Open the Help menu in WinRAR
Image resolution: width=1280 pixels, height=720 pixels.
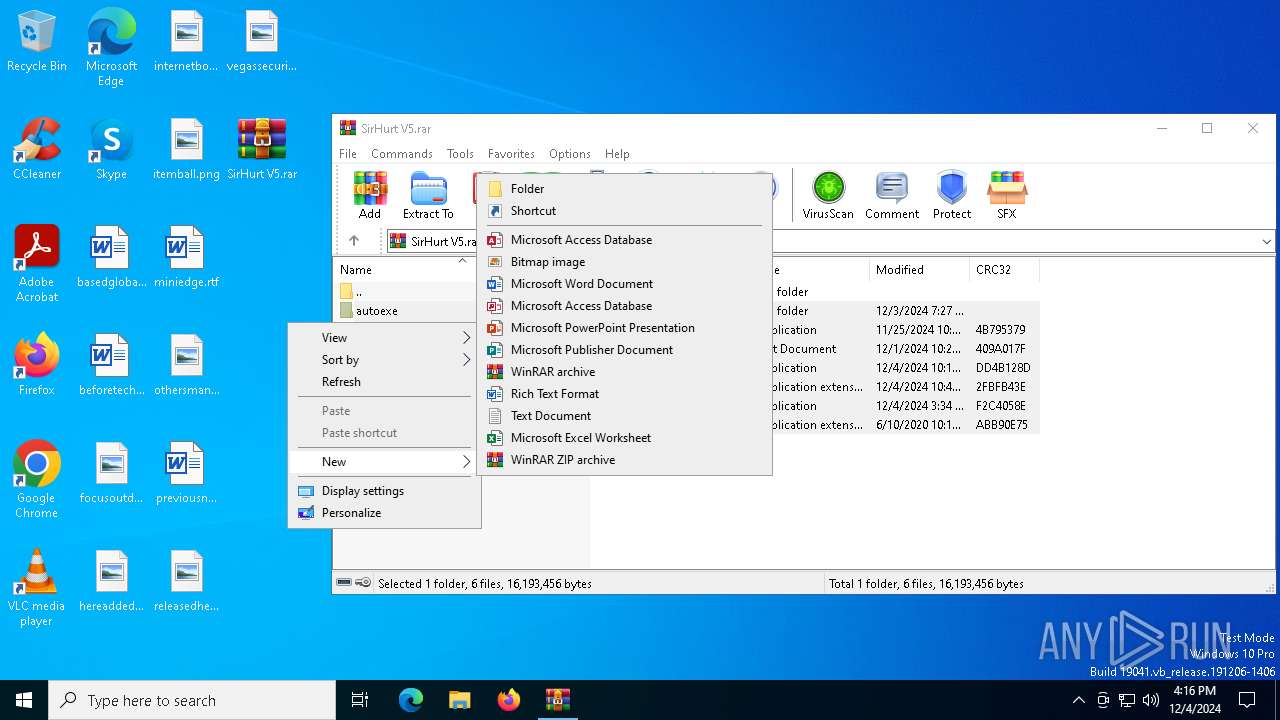pos(617,154)
